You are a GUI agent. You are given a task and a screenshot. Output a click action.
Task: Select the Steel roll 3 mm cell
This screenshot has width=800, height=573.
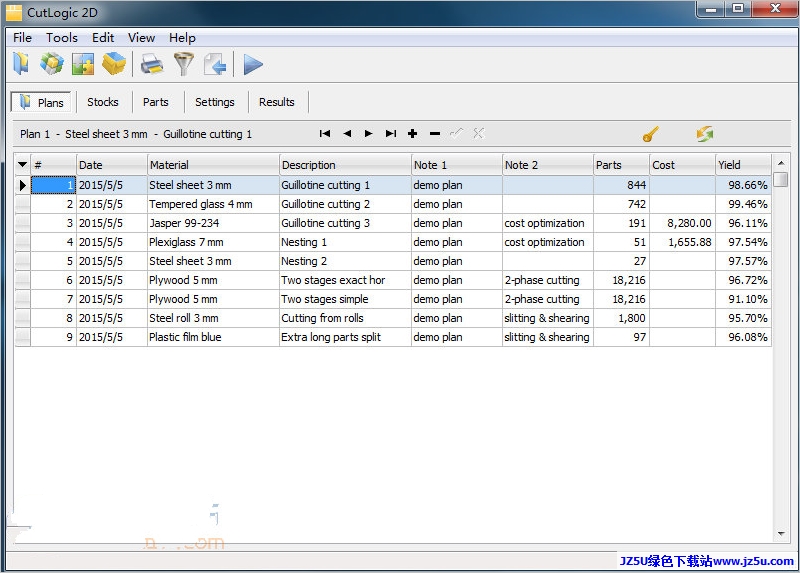coord(213,318)
